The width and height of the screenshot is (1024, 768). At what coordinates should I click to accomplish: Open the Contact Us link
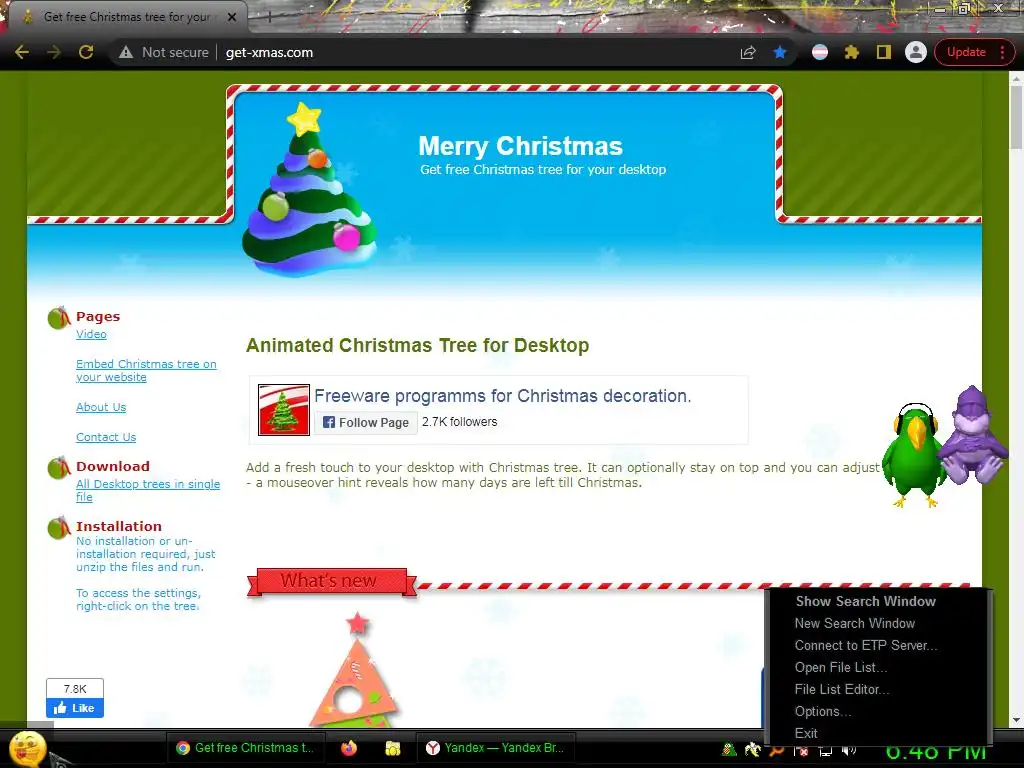106,437
